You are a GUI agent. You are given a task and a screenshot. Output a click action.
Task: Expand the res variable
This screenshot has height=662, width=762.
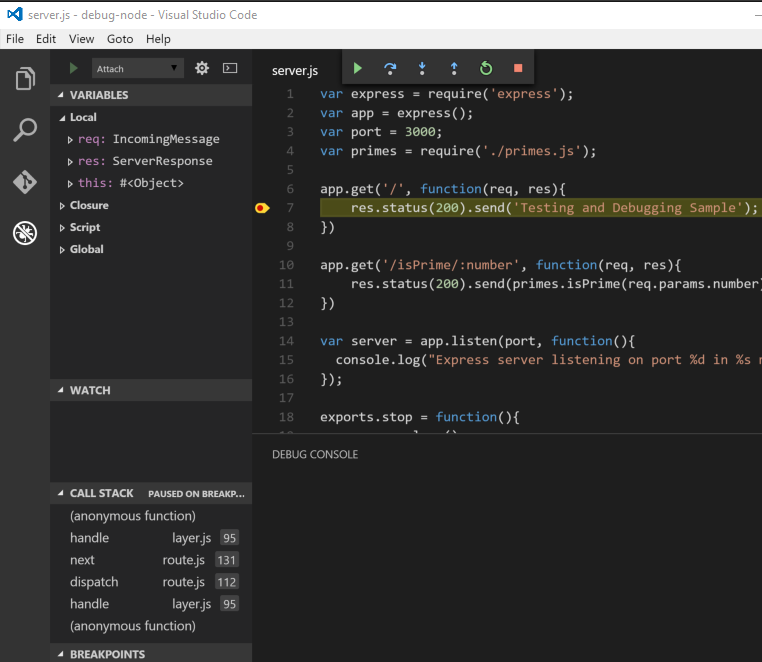[x=70, y=162]
